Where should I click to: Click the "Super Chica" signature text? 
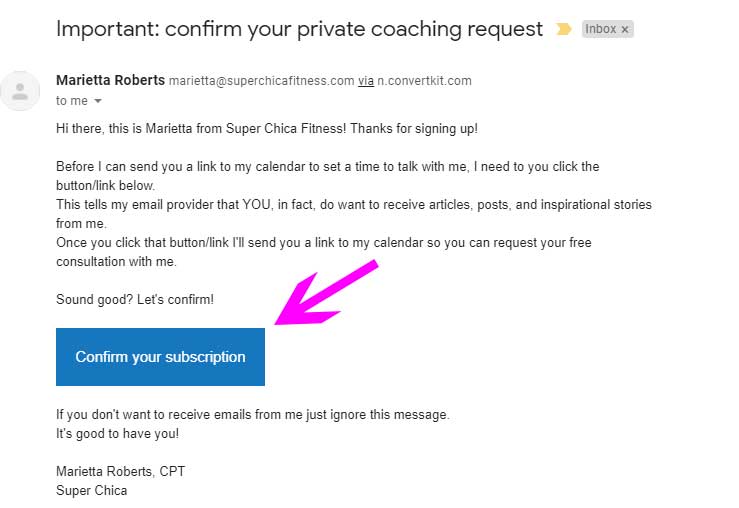point(91,491)
